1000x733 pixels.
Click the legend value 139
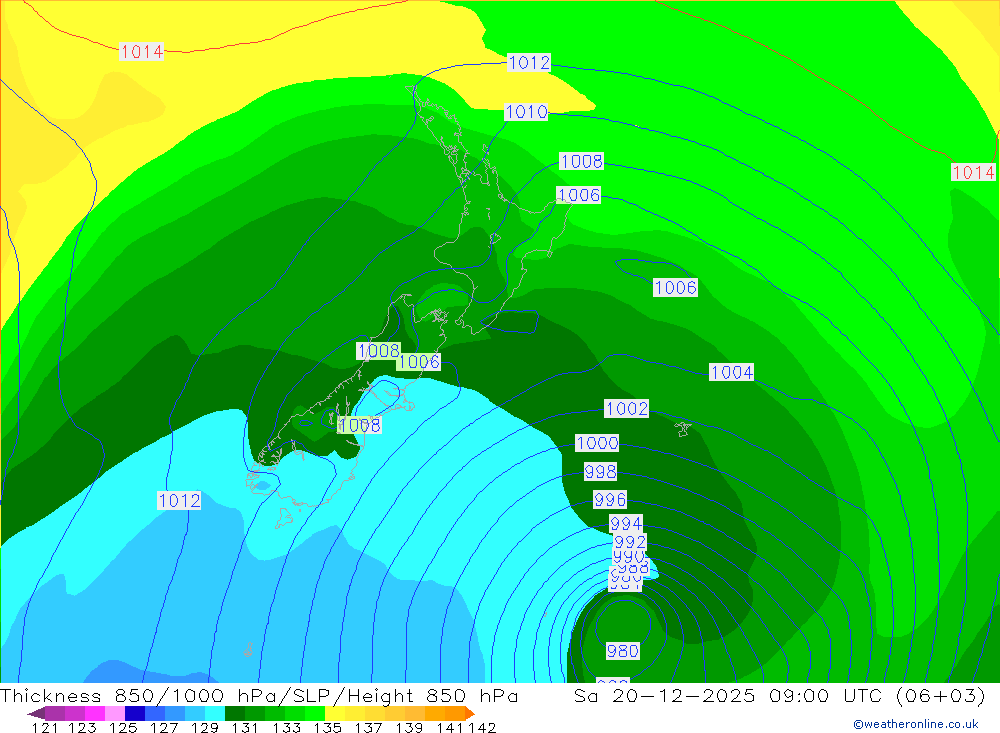tap(409, 727)
